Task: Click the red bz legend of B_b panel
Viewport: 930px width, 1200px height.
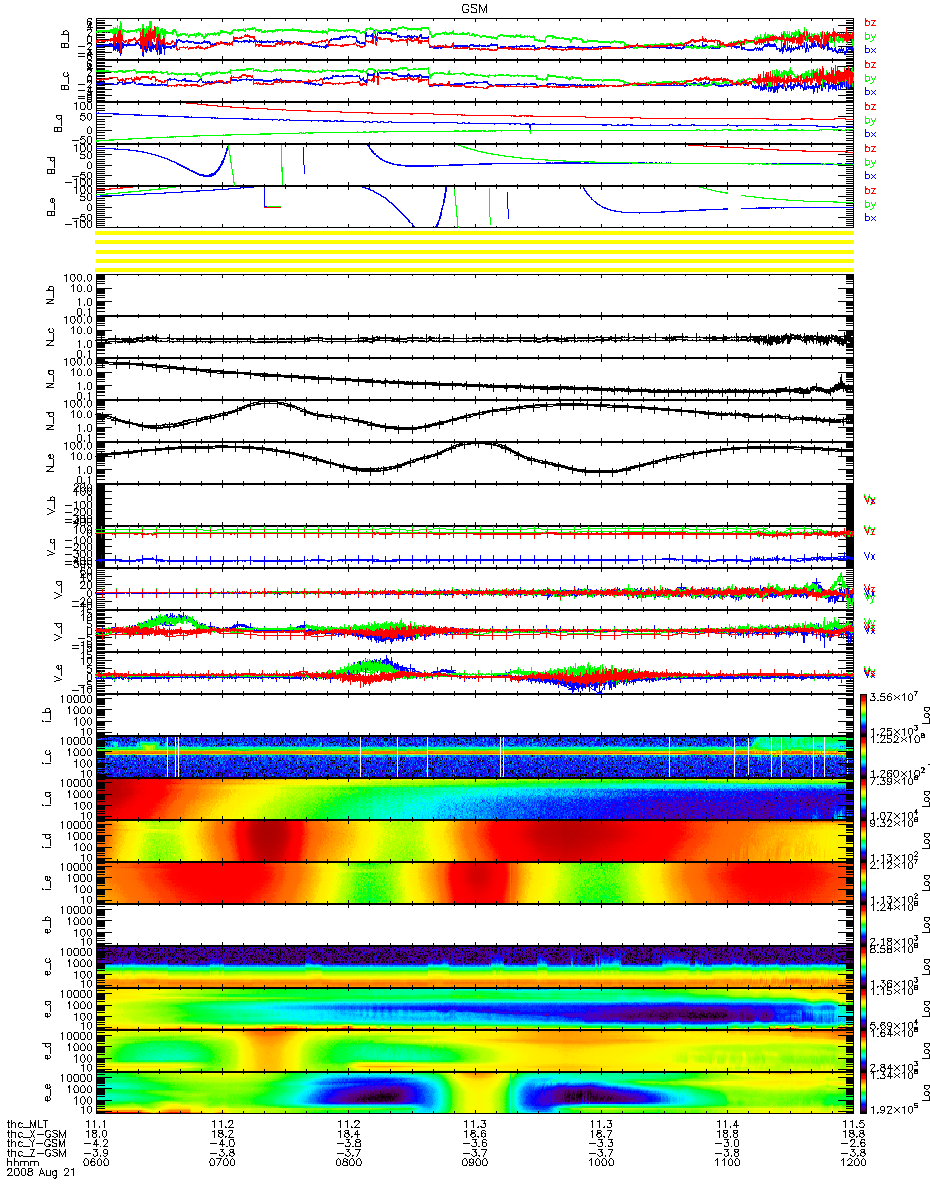Action: (x=870, y=23)
